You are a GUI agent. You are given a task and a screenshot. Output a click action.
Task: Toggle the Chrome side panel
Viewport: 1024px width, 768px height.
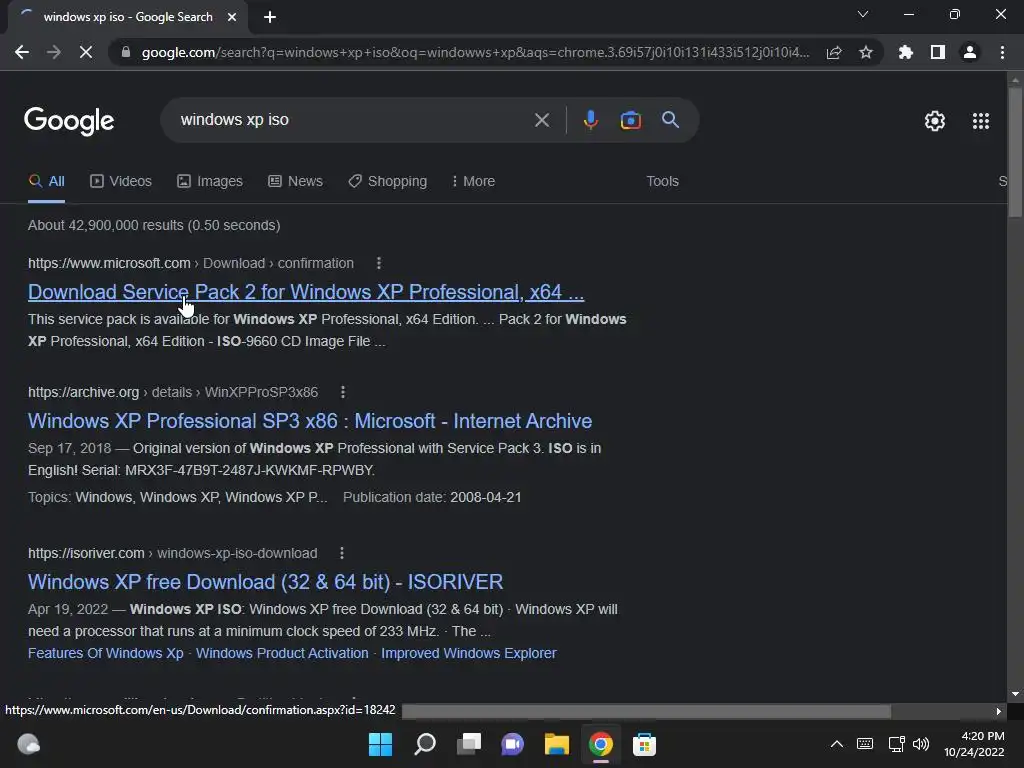[938, 52]
